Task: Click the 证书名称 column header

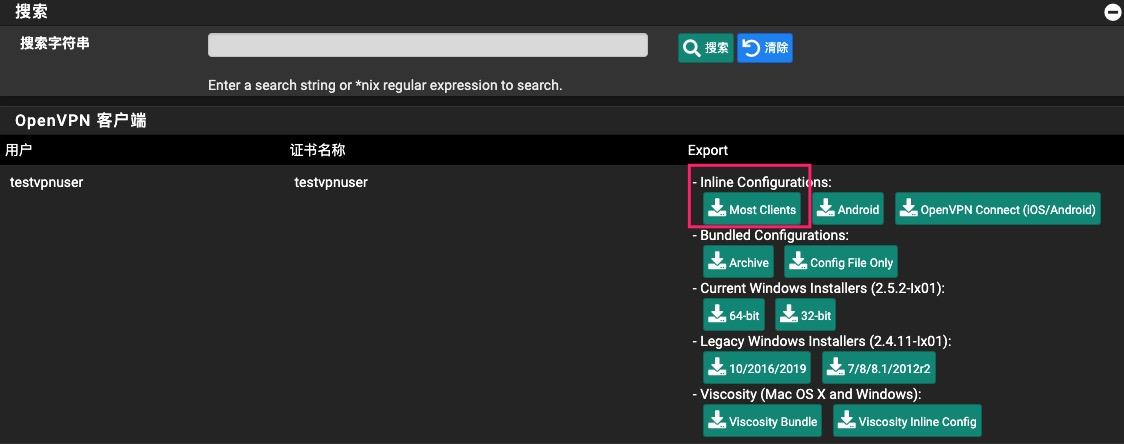Action: pos(318,150)
